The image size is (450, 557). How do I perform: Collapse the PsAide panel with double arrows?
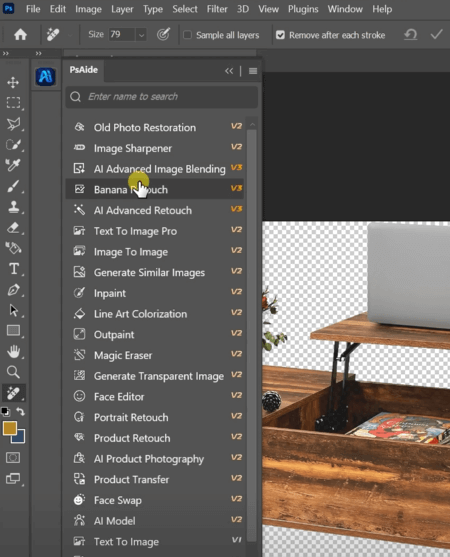point(229,71)
